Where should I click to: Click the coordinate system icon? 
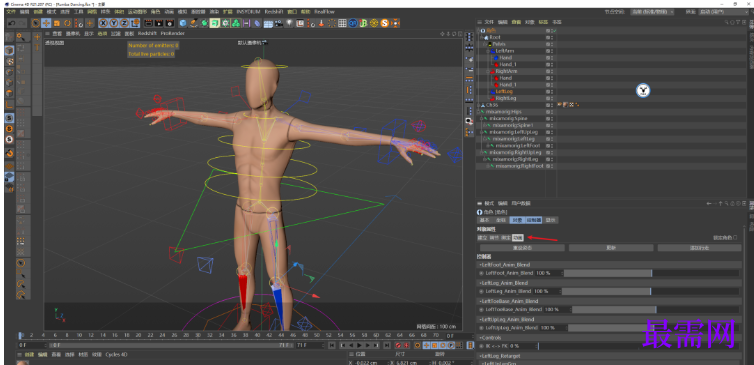point(136,23)
